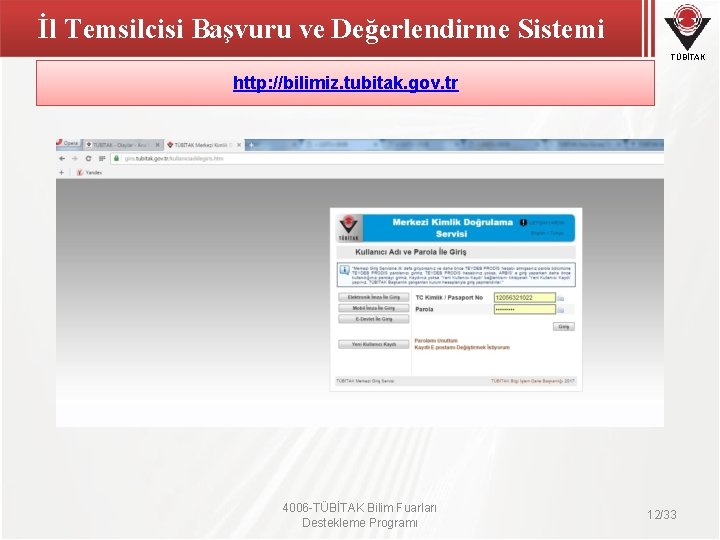Click the TÜBİTAK Merkezi Giriş Servisi footer text
Image resolution: width=720 pixels, height=540 pixels.
pos(365,381)
